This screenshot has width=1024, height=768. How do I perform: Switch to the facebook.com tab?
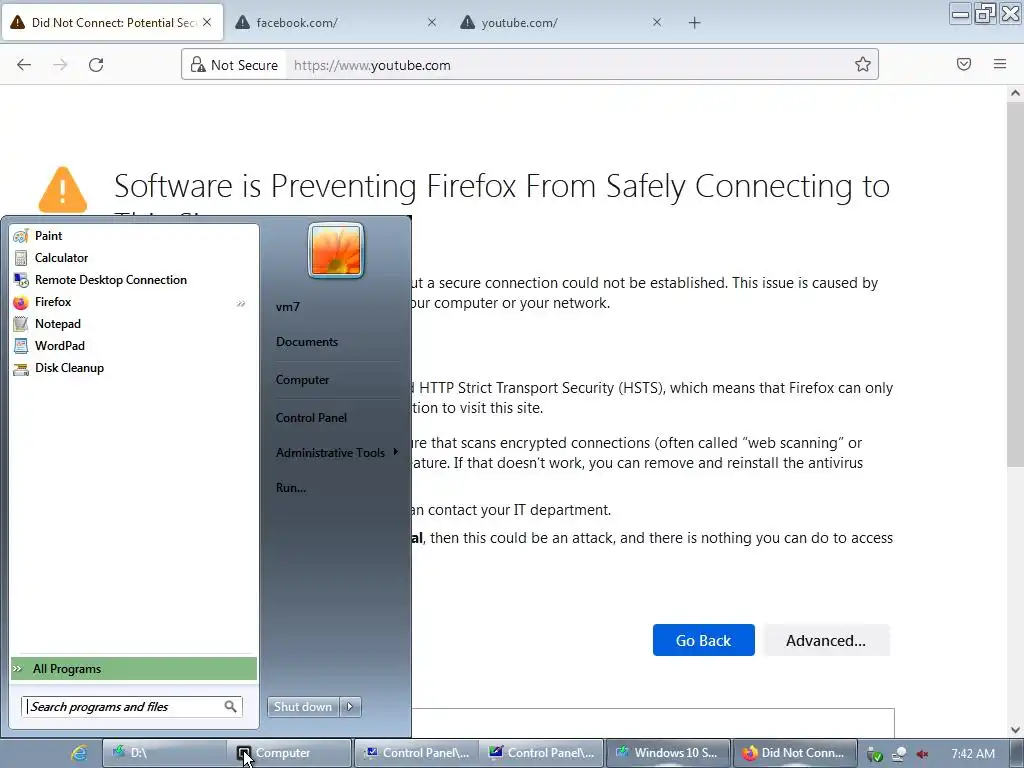click(336, 23)
